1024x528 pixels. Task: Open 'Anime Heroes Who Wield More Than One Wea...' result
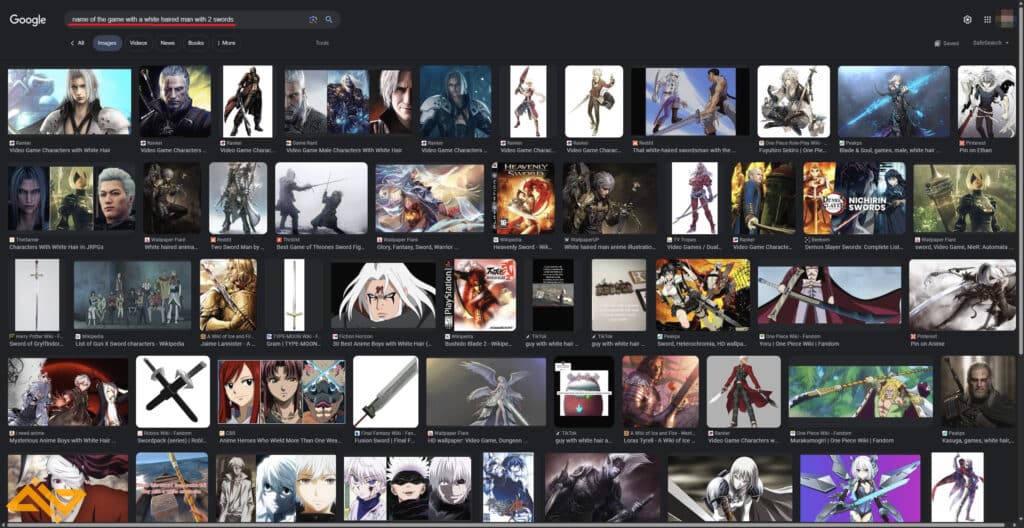(280, 440)
